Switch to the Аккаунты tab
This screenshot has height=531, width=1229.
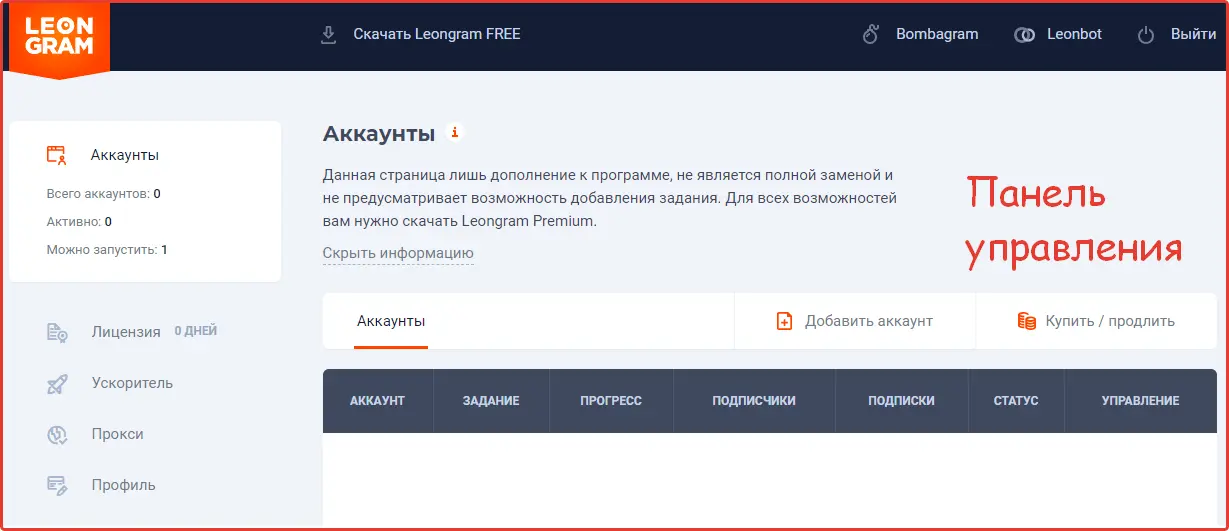point(391,321)
